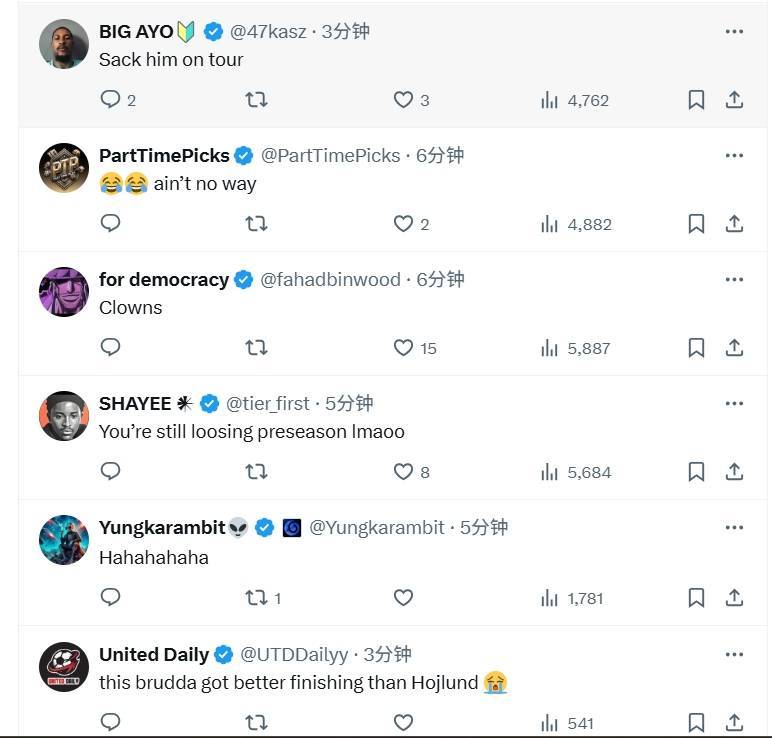
Task: Retweet PartTimePicks' "ain't no way" reply
Action: click(256, 223)
